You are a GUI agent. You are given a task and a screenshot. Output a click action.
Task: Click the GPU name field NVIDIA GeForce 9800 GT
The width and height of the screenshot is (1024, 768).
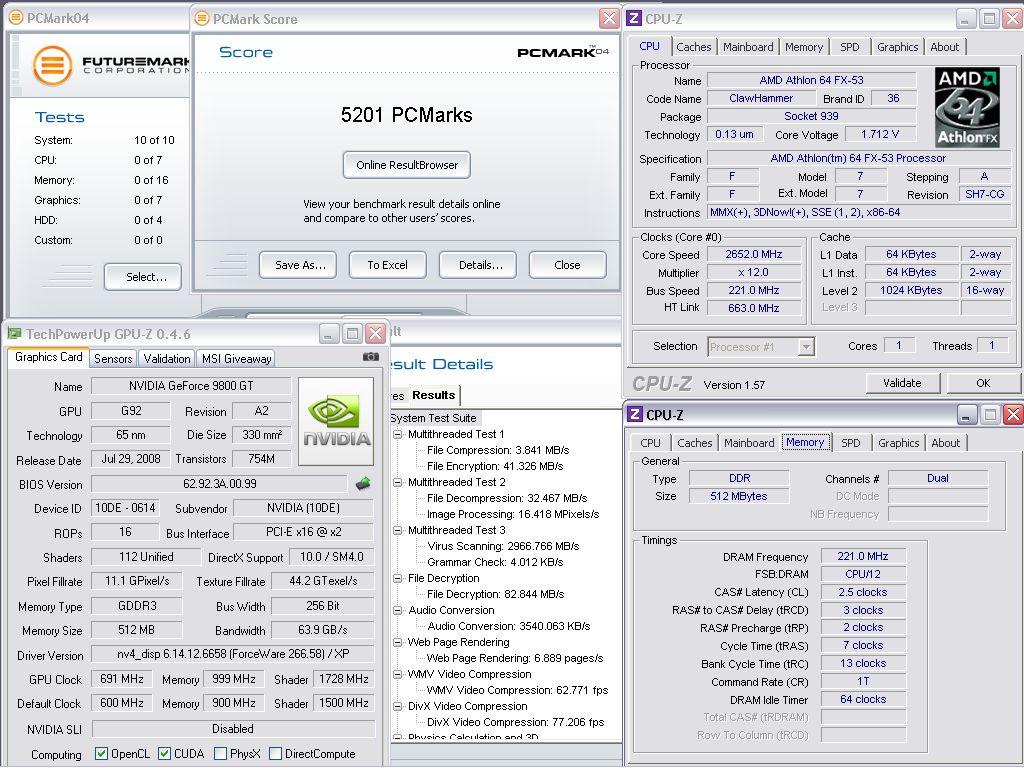[x=191, y=386]
